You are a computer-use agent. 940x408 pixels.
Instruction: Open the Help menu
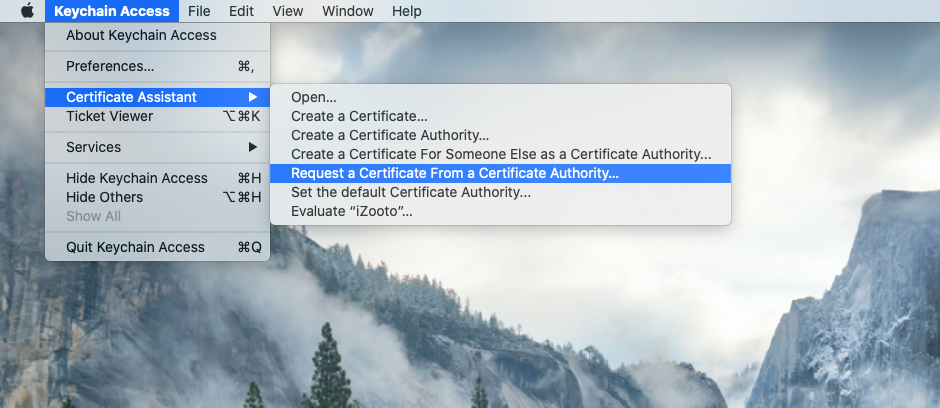click(x=406, y=11)
